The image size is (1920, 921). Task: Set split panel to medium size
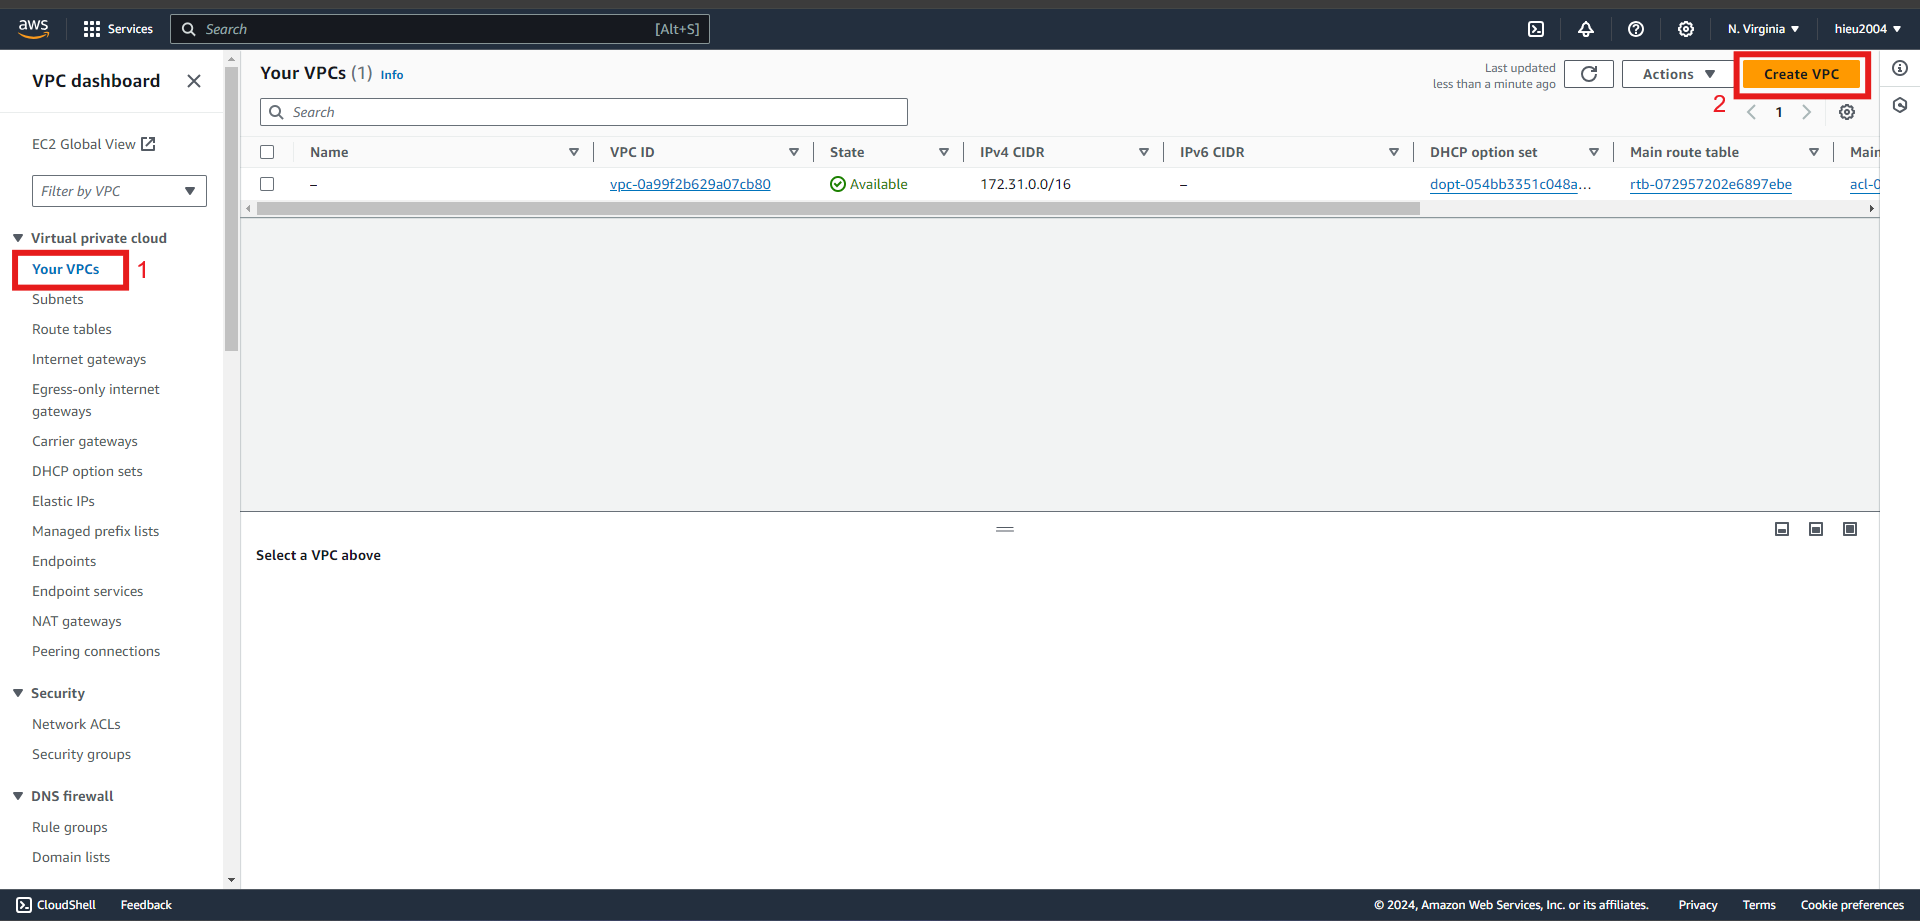(x=1816, y=529)
